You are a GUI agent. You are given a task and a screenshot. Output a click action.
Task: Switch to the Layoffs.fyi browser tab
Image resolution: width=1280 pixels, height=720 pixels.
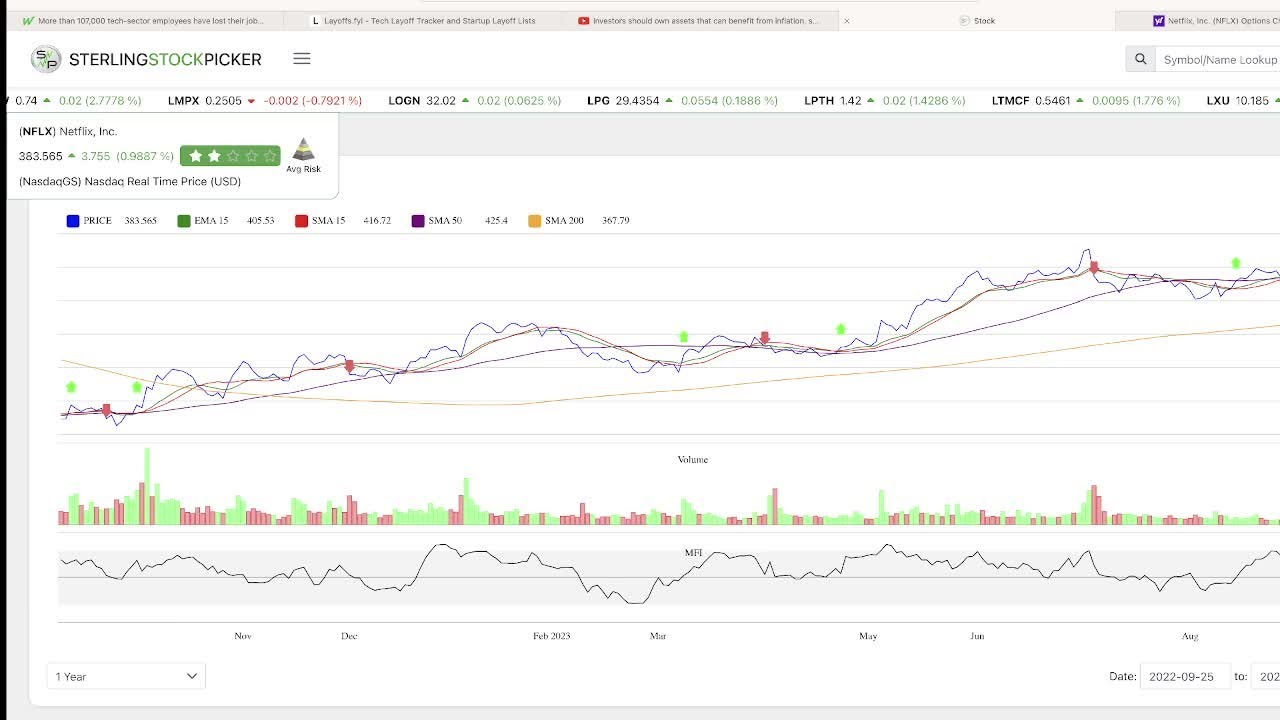point(425,20)
